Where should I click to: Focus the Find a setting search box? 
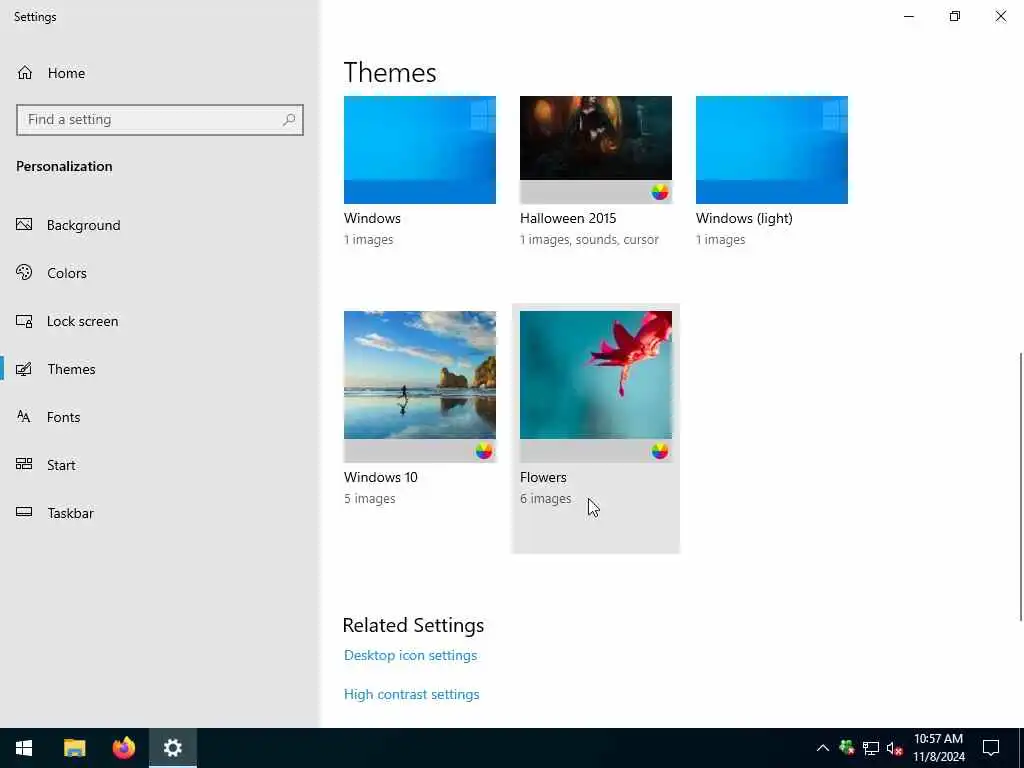pos(159,120)
